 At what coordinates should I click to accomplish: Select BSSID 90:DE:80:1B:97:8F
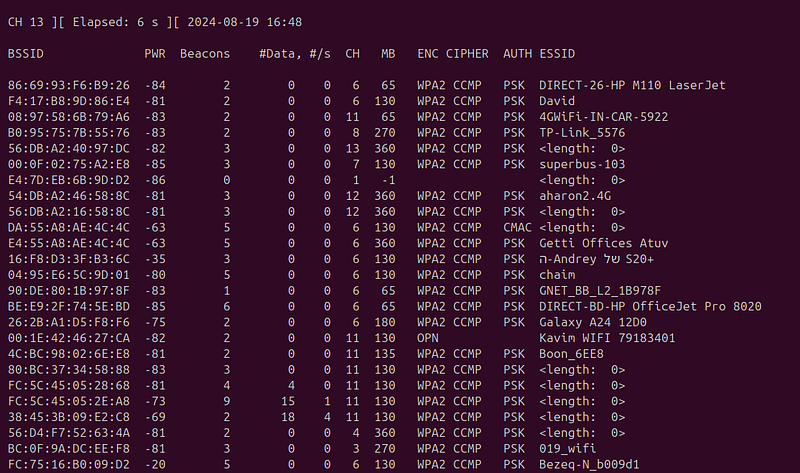68,291
